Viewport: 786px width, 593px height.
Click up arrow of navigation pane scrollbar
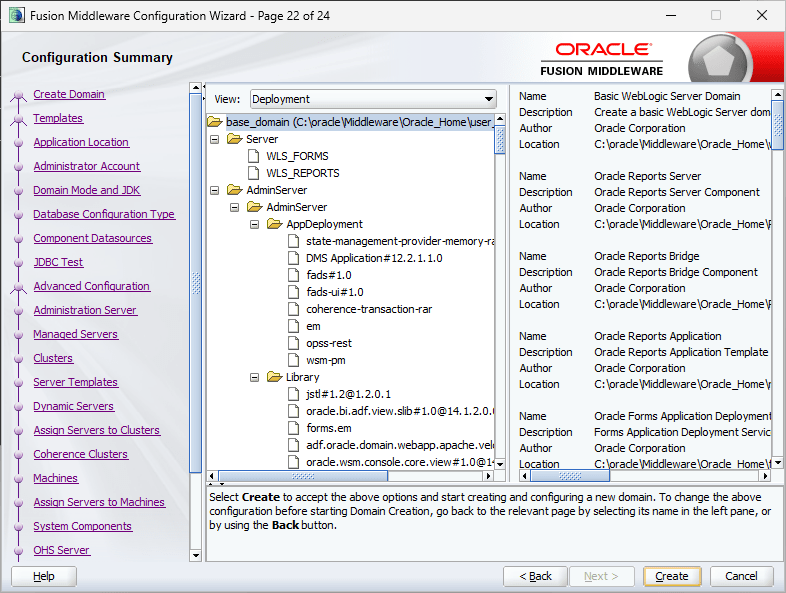point(195,88)
